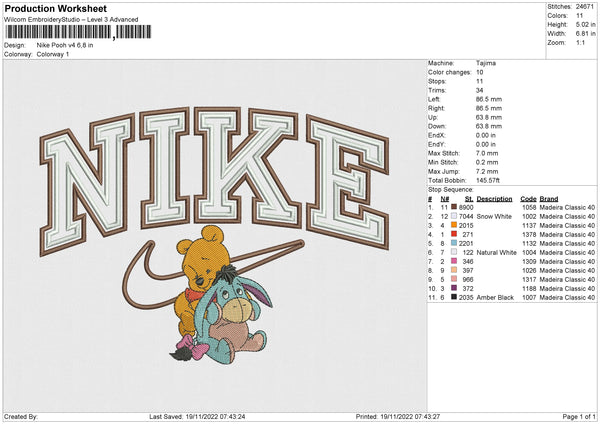The image size is (600, 424).
Task: Click the 'Production Worksheet' title
Action: click(55, 8)
